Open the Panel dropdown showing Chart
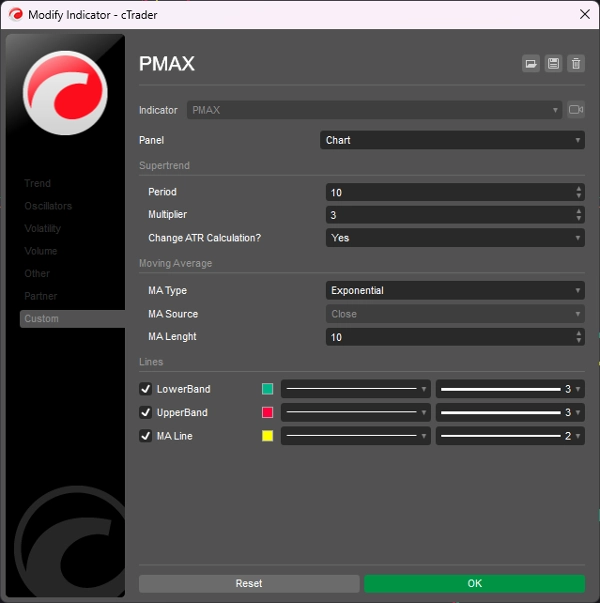 (452, 140)
